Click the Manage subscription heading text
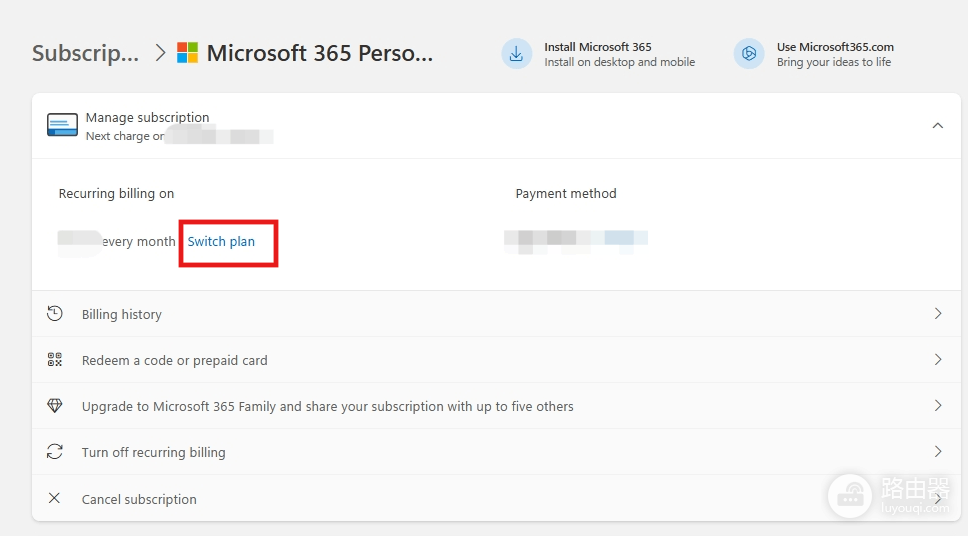Viewport: 968px width, 536px height. point(148,117)
